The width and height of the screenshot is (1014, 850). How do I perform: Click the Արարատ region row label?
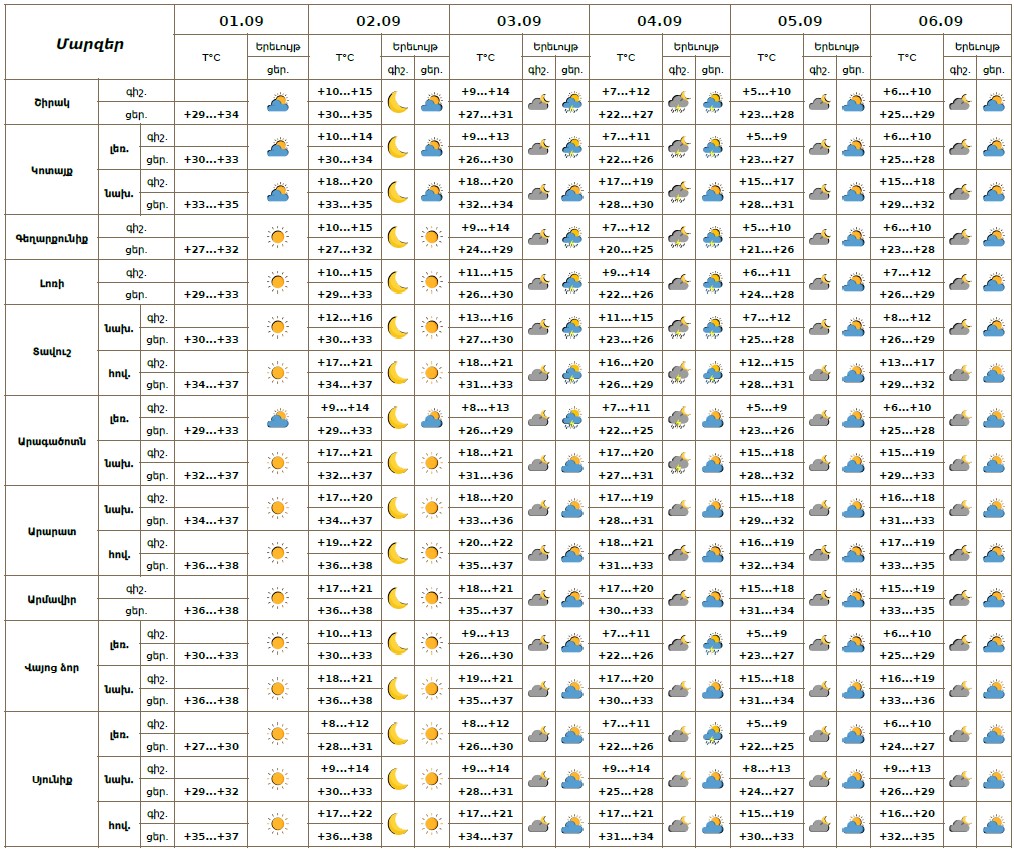(51, 531)
